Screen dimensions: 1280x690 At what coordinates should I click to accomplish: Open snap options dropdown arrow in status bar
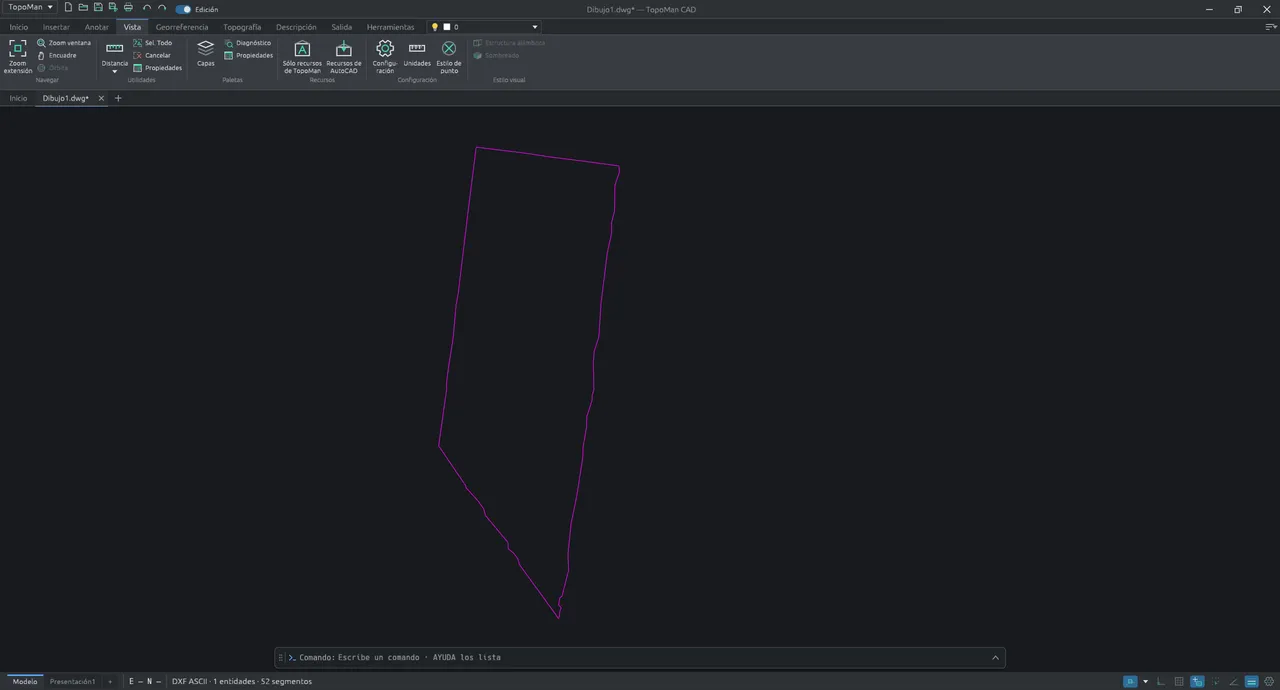1145,682
